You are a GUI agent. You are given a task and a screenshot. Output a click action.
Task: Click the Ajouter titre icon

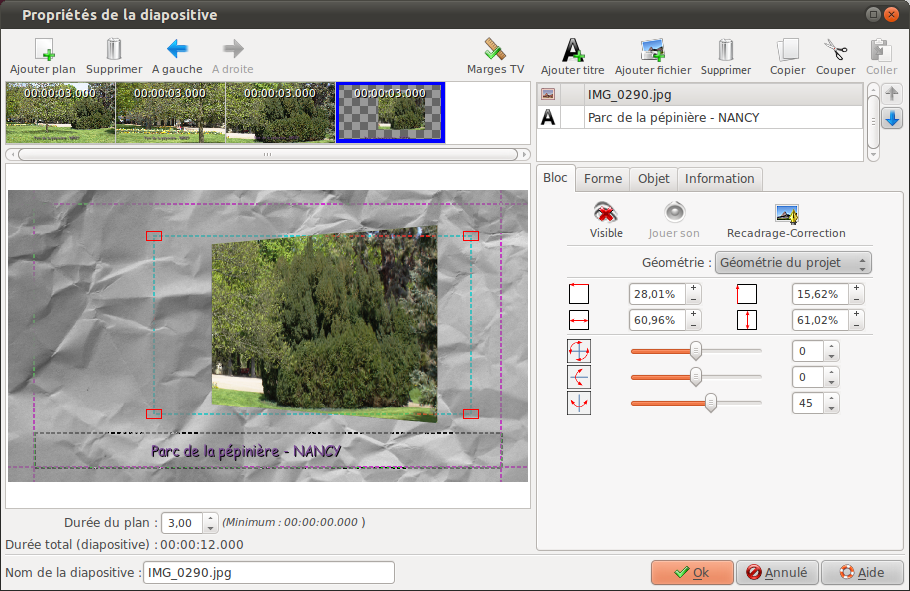pos(572,49)
